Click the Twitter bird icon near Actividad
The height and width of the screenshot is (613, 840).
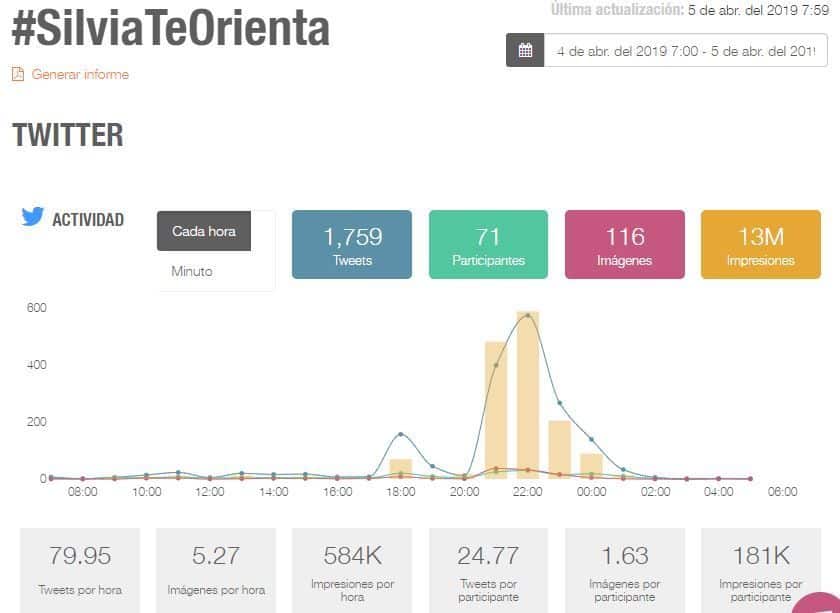pyautogui.click(x=33, y=217)
